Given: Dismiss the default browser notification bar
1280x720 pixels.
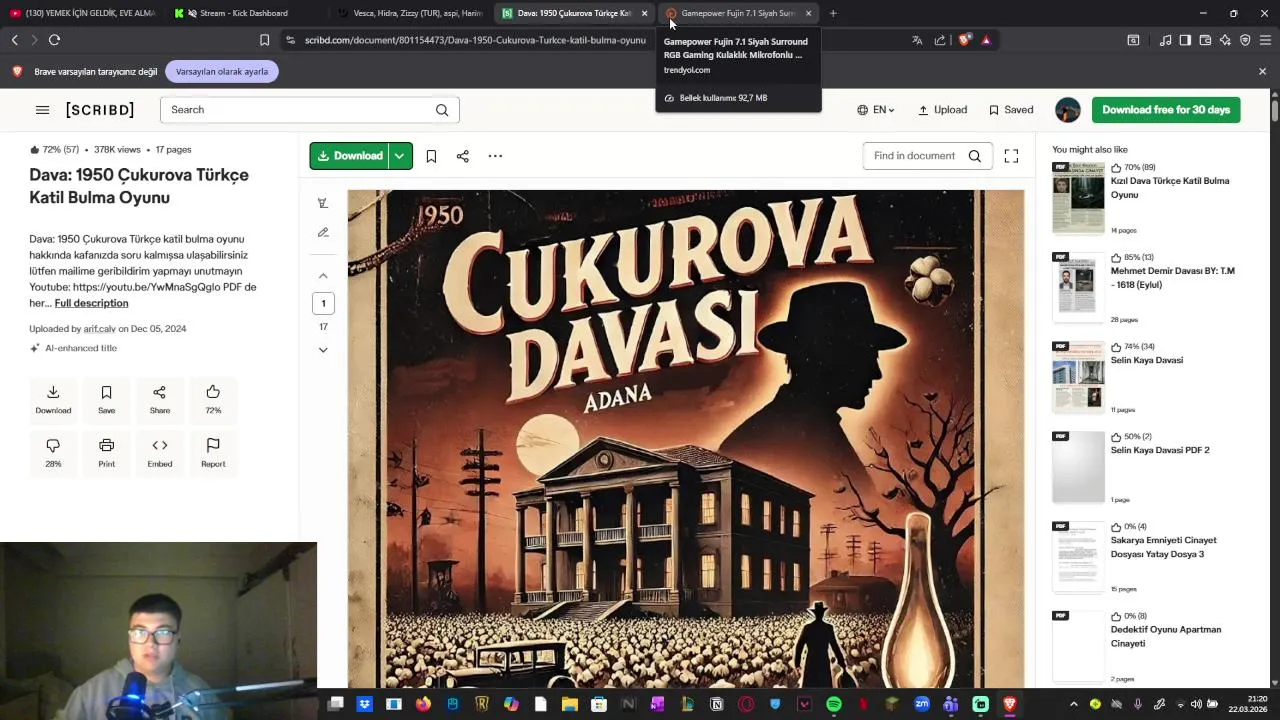Looking at the screenshot, I should coord(1262,72).
